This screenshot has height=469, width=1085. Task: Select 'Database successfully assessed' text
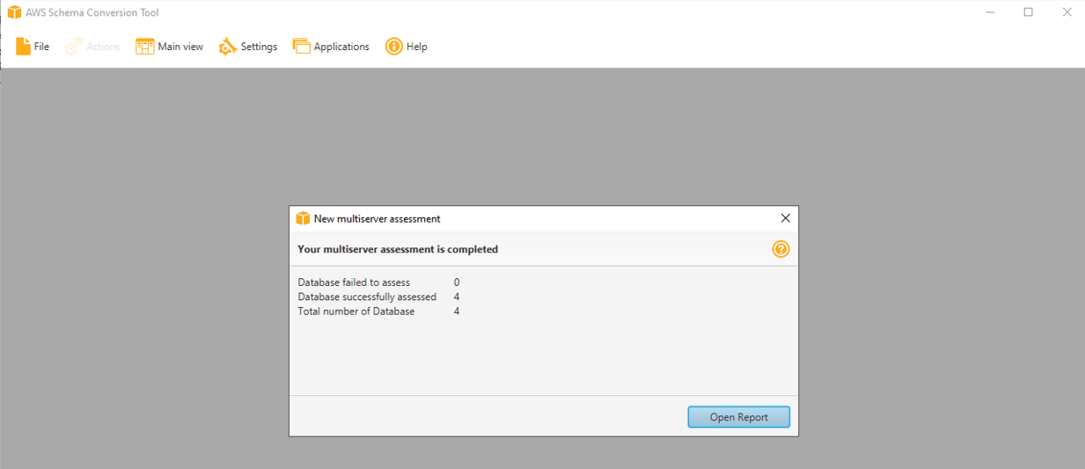click(x=367, y=297)
